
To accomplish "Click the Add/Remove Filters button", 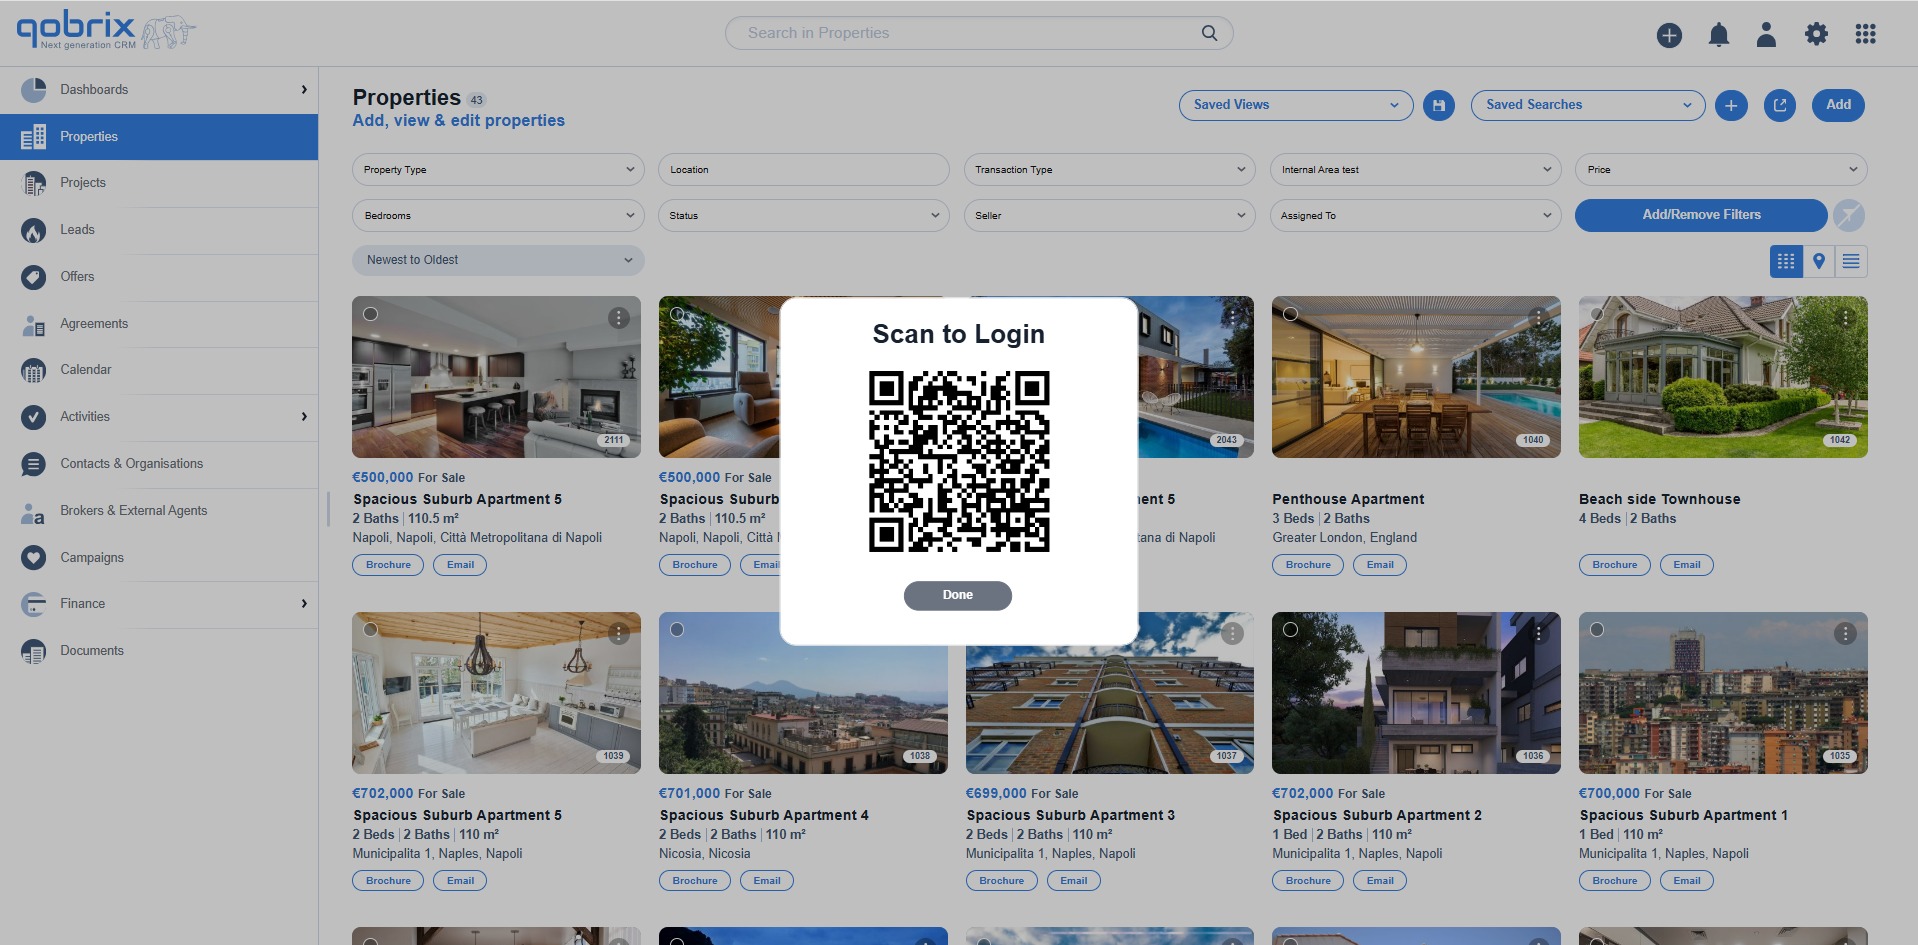I will coord(1701,215).
